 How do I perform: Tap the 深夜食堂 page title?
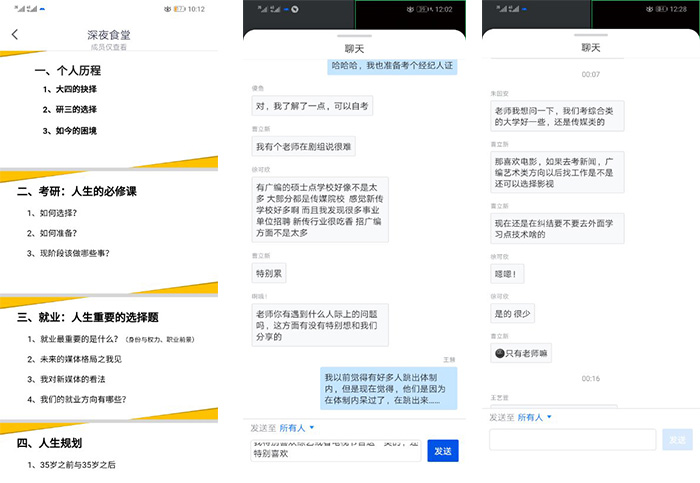108,34
